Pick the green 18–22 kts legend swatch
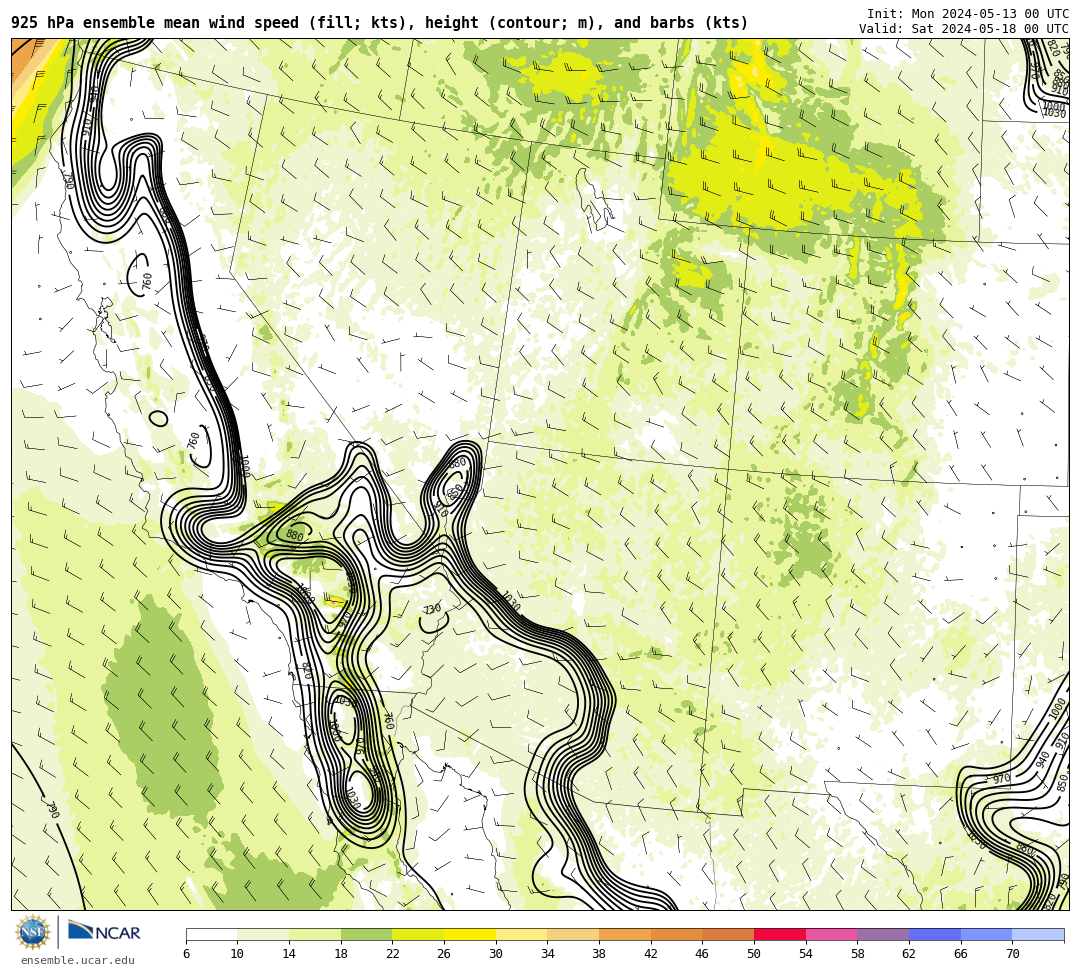Screen dimensions: 1080x973 point(366,934)
